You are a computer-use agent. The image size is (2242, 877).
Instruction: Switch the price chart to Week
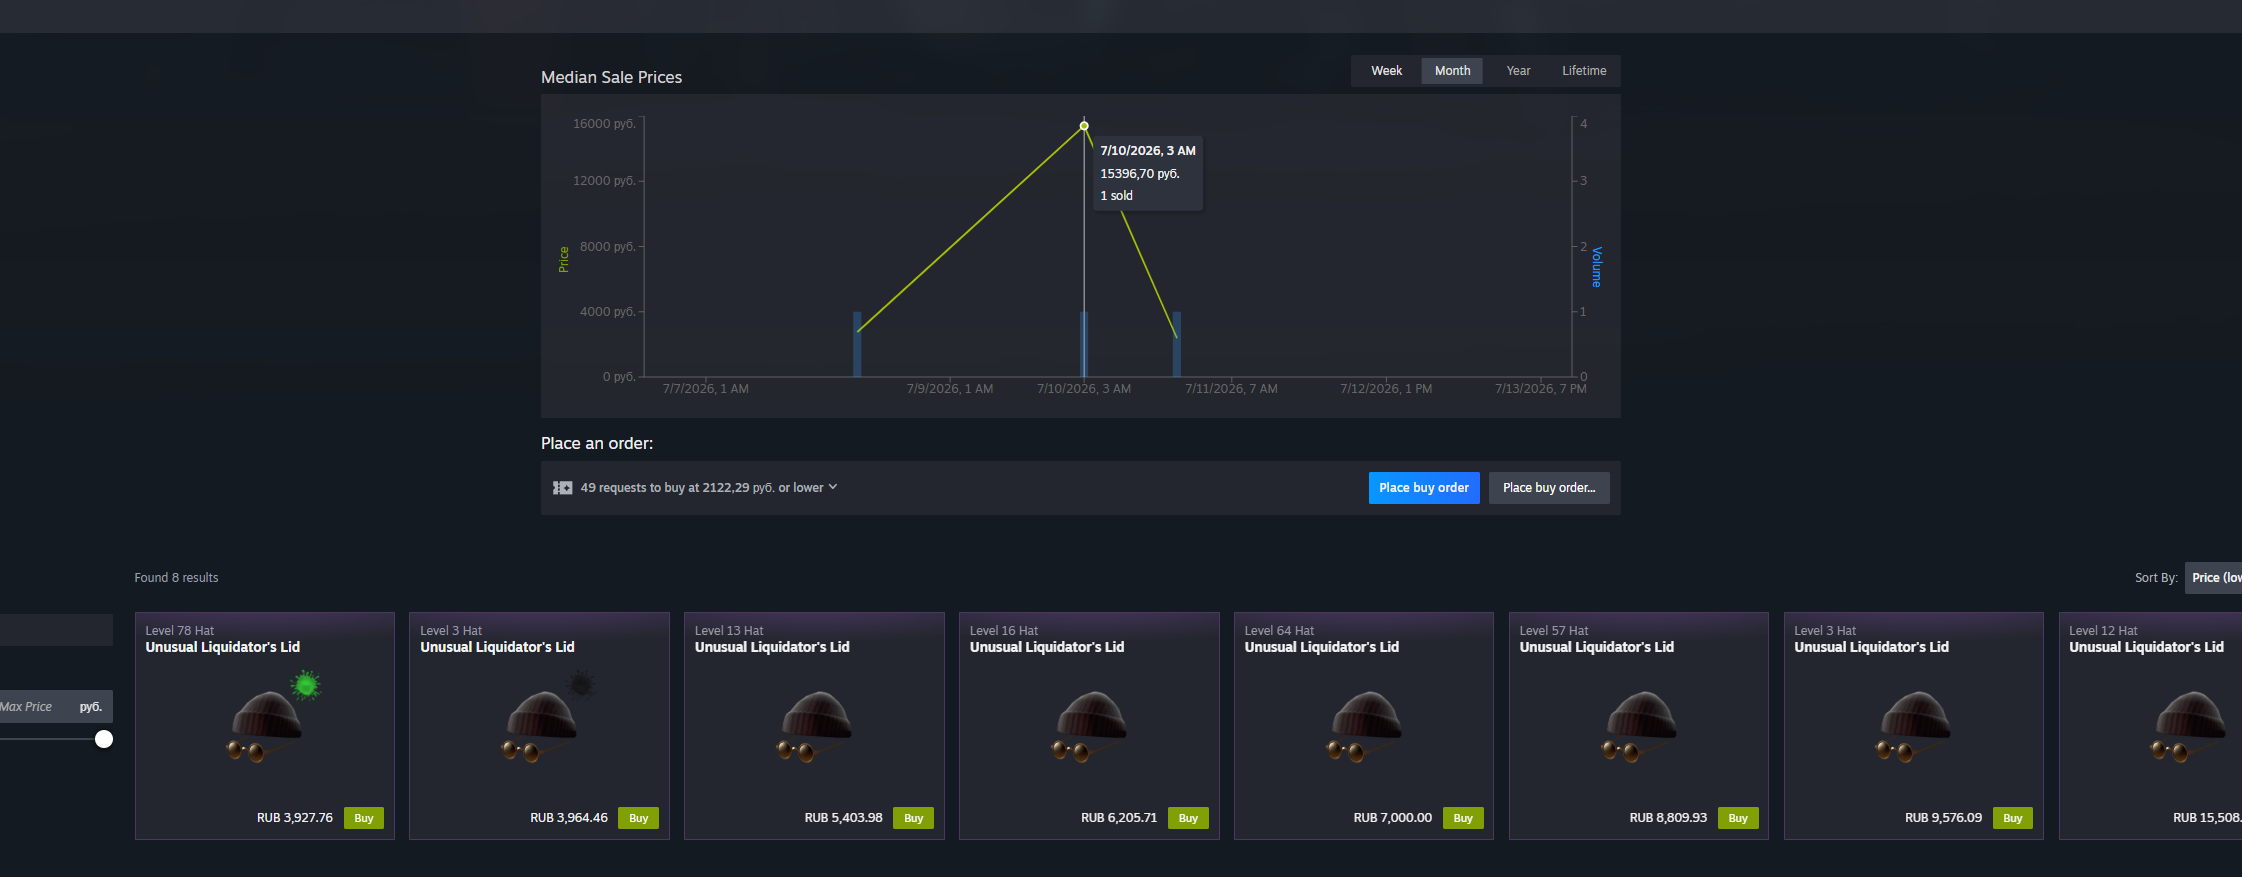point(1386,71)
